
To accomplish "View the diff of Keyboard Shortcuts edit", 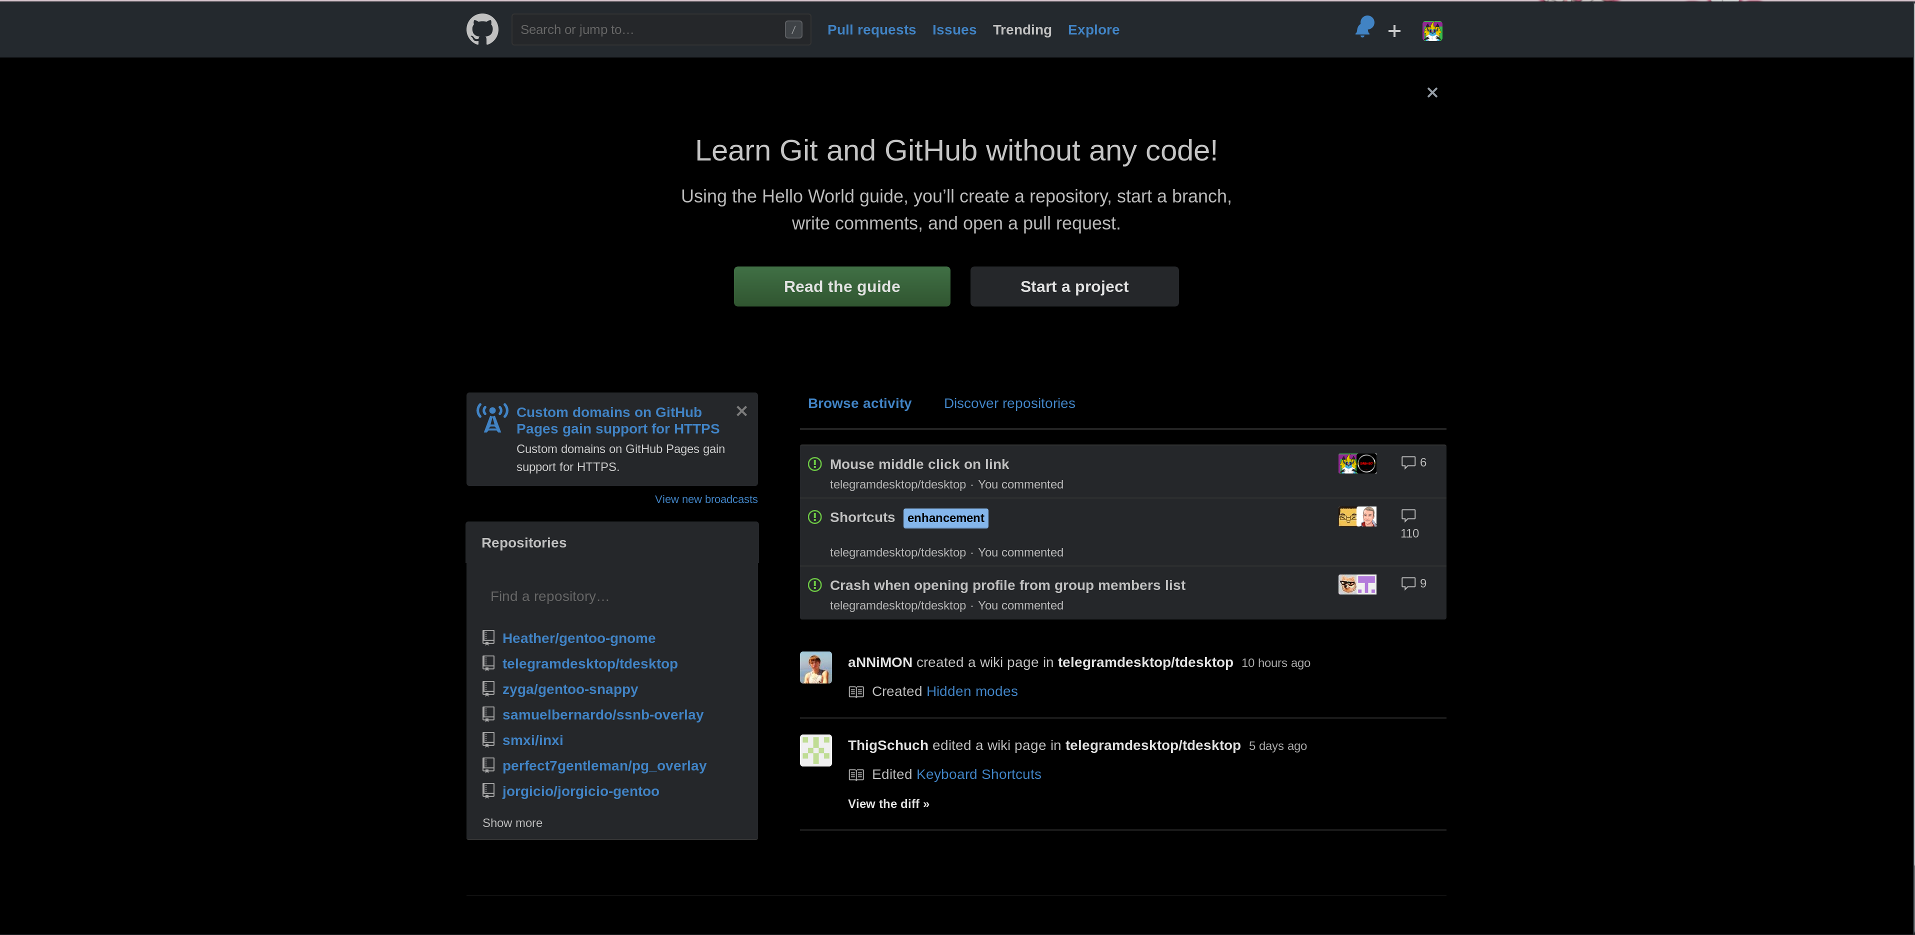I will click(x=888, y=803).
